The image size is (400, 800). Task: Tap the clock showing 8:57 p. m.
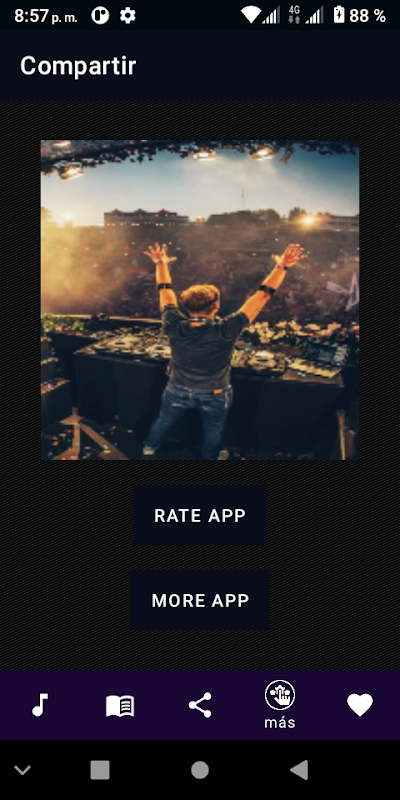tap(46, 16)
